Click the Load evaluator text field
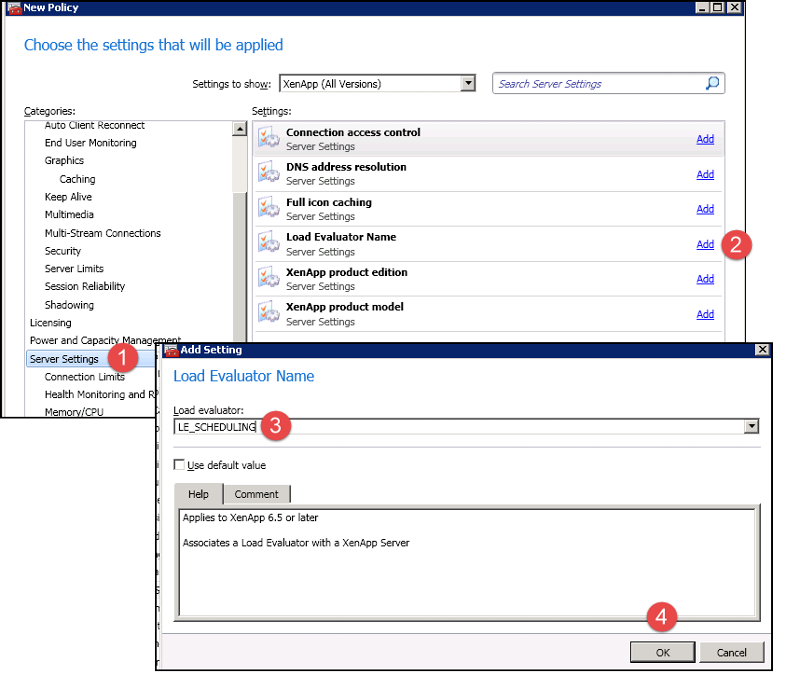Screen dimensions: 800x686 459,426
